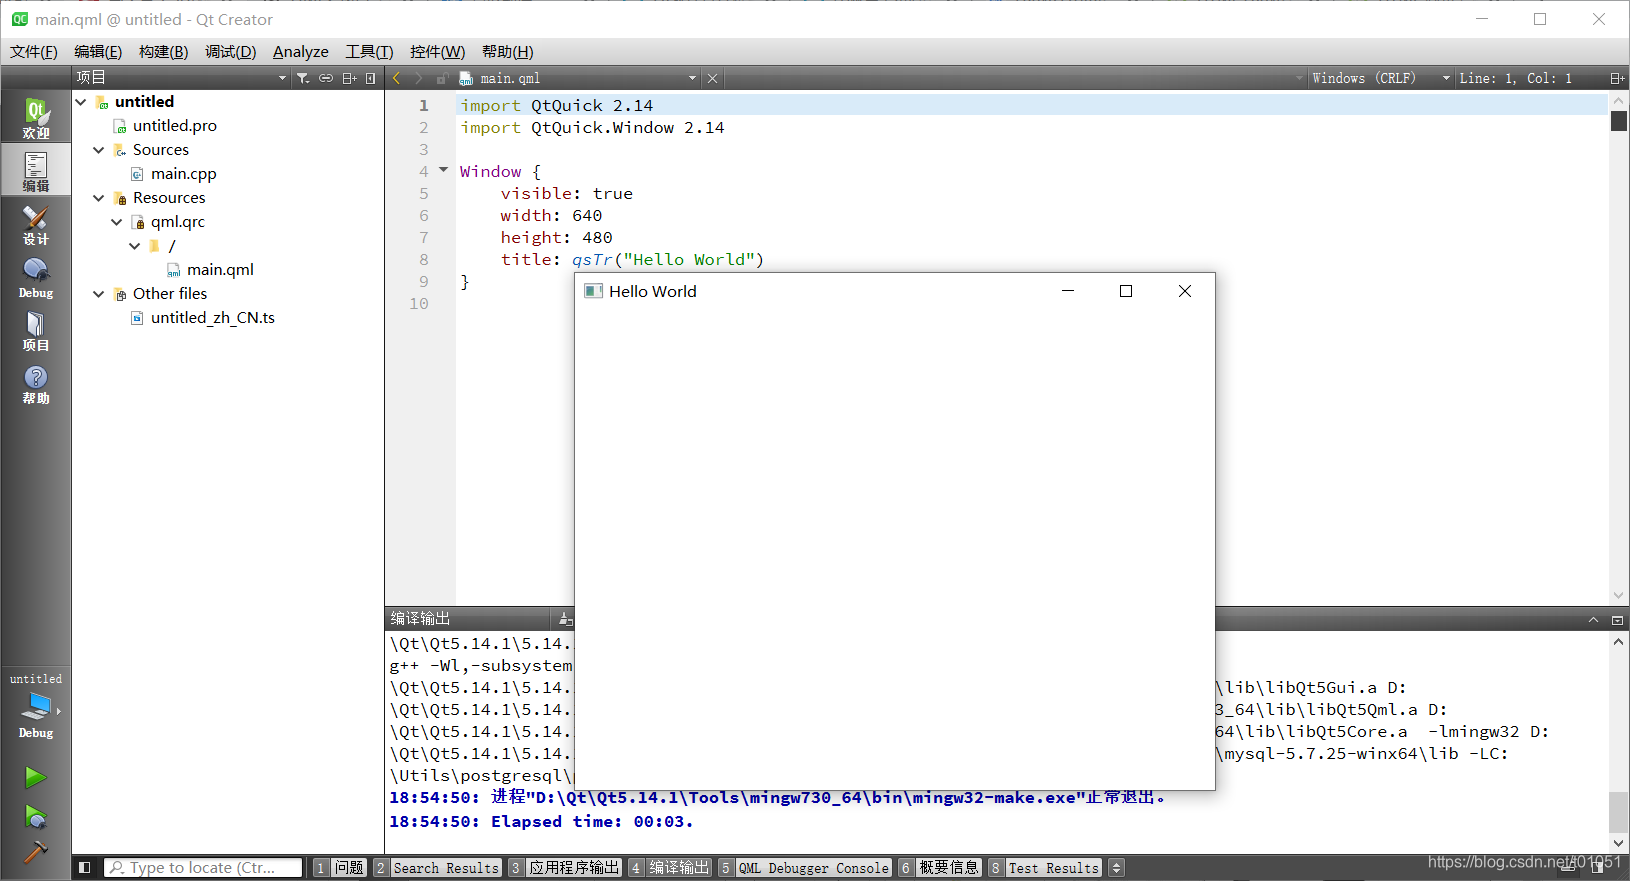Click the Line/Col position indicator
This screenshot has height=881, width=1630.
point(1515,78)
